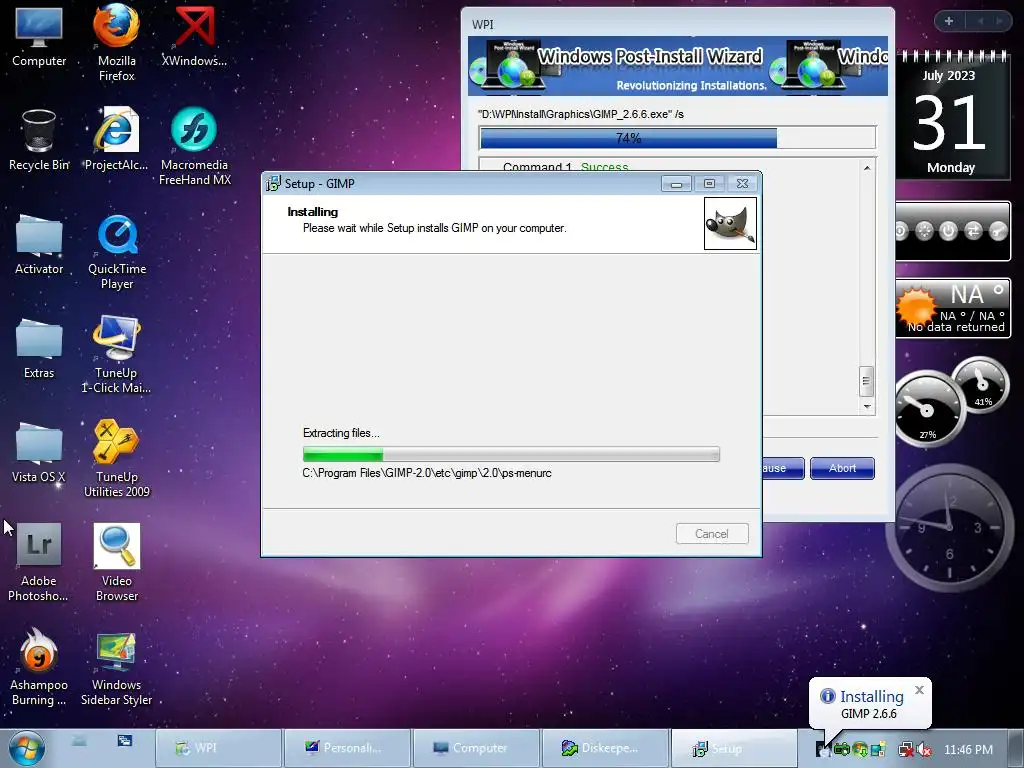Click the power button on sidebar gadget

click(x=948, y=231)
